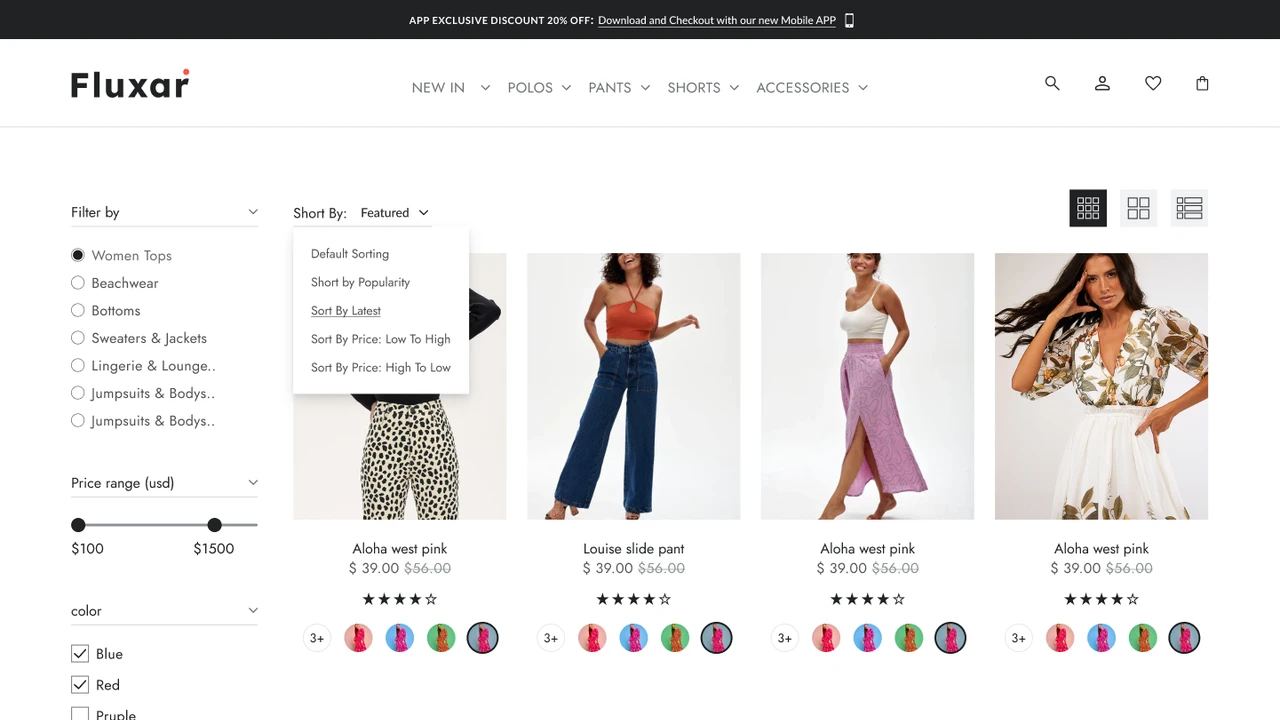Expand the POLOS menu

coord(539,88)
